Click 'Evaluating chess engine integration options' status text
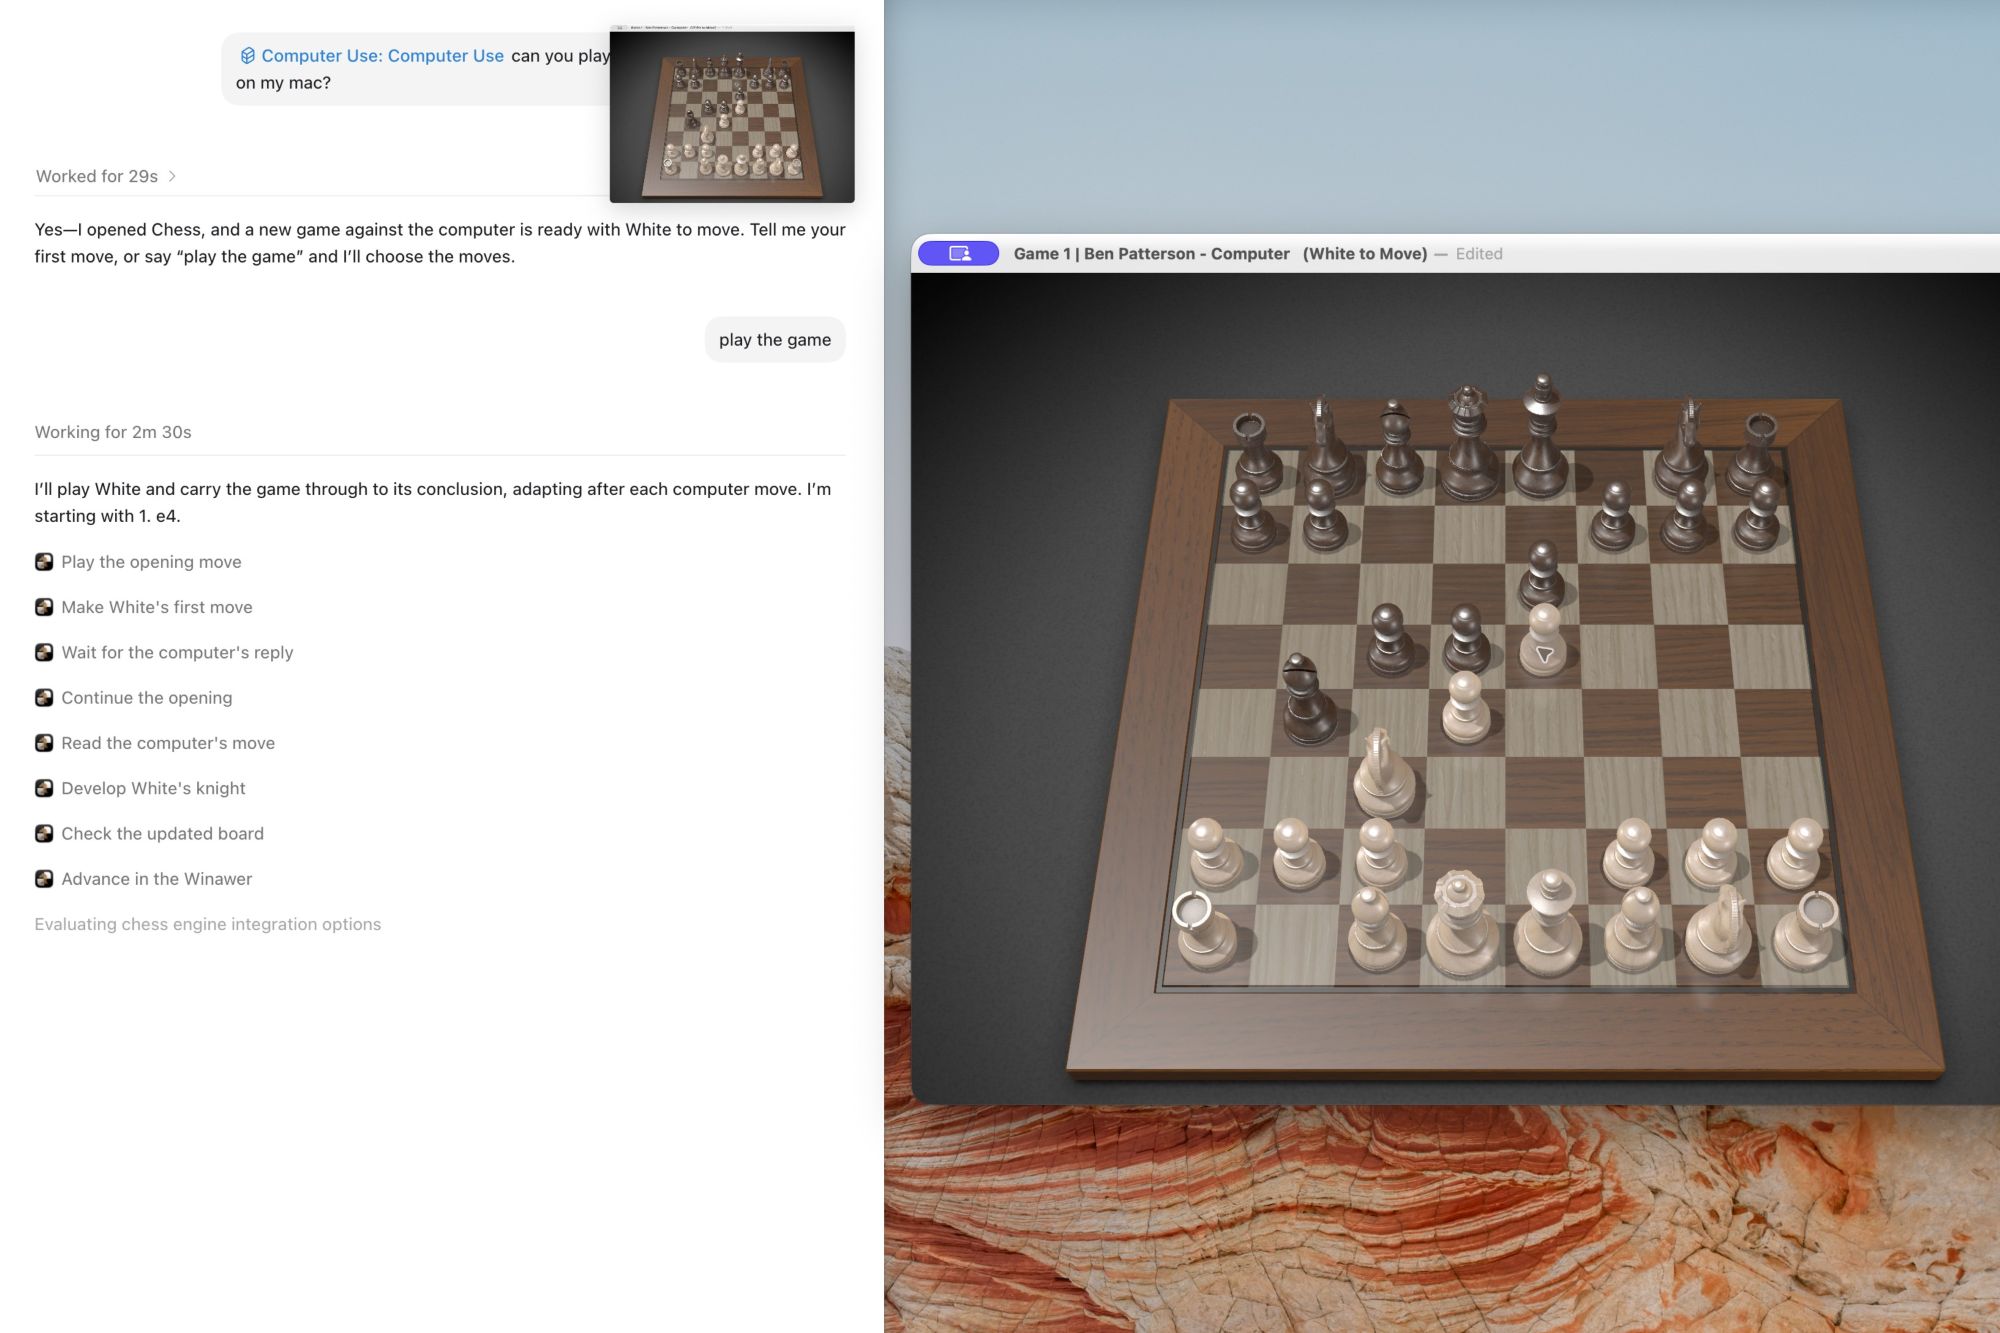Screen dimensions: 2000x1333 coord(208,924)
